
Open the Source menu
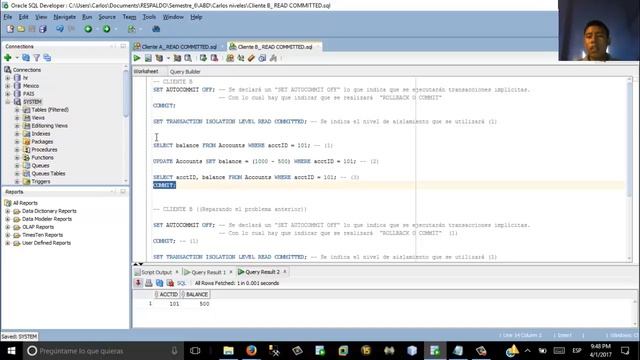point(107,17)
